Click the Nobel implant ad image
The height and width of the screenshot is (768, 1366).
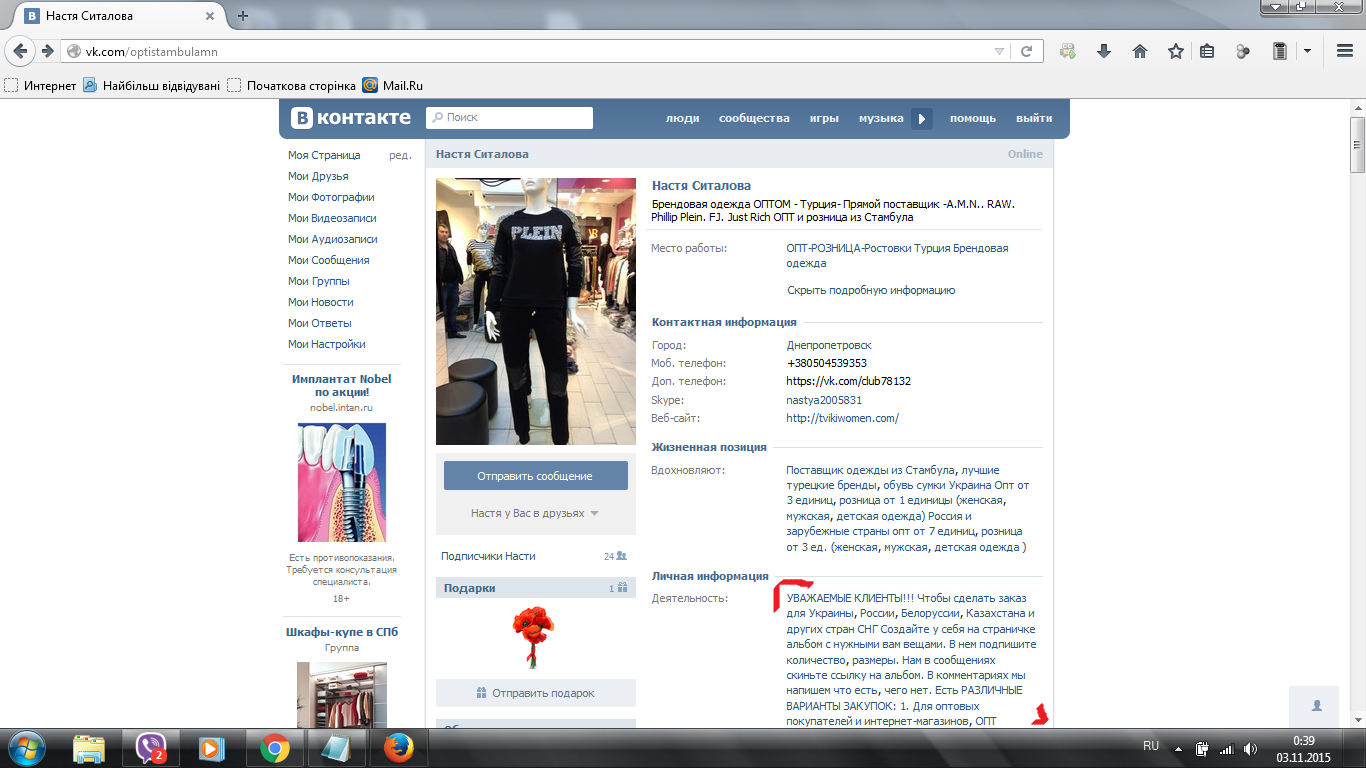click(x=342, y=482)
